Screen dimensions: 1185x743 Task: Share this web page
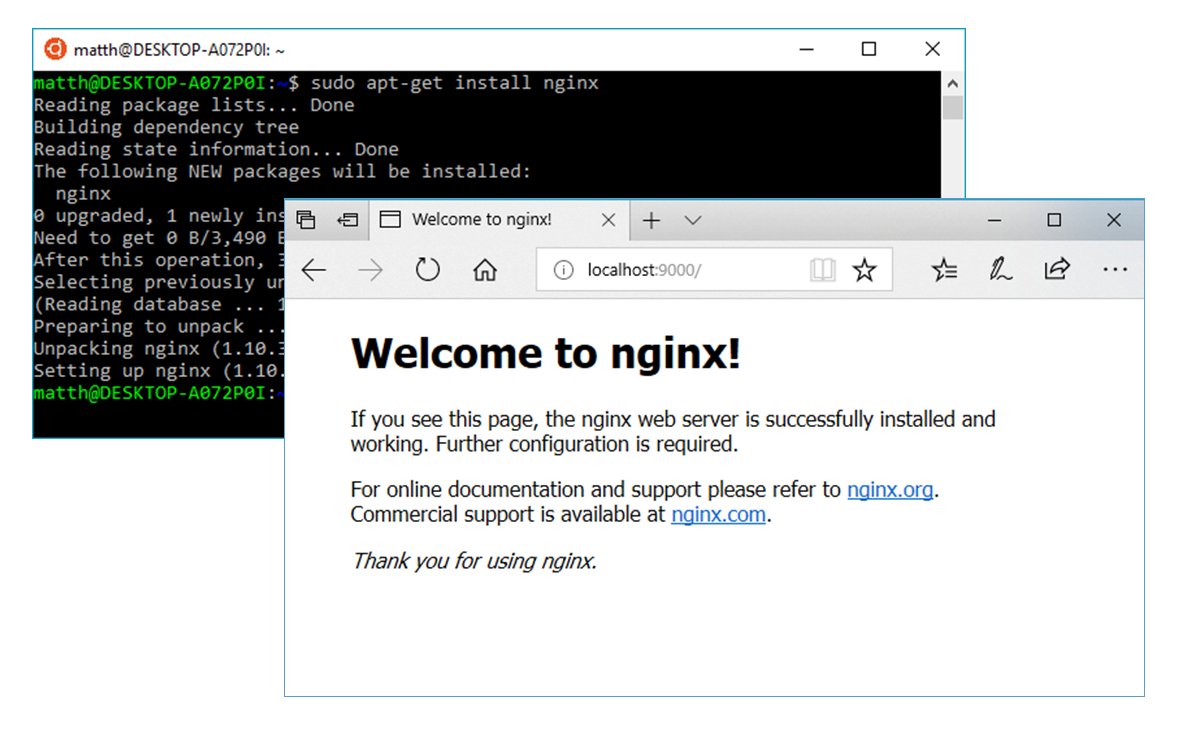[x=1057, y=268]
